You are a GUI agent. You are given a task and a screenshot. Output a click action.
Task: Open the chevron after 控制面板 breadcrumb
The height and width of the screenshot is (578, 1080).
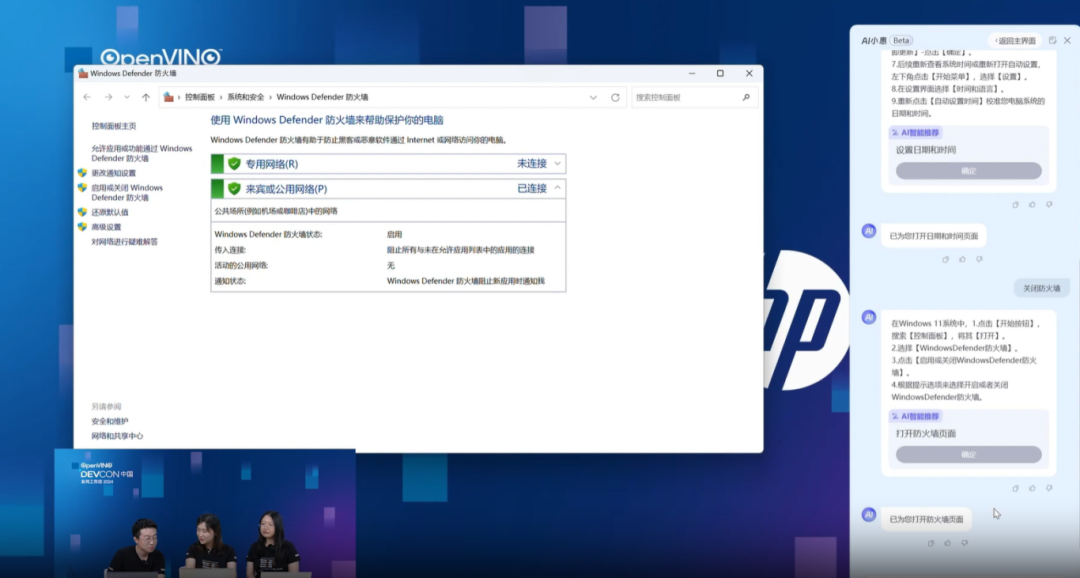[222, 97]
